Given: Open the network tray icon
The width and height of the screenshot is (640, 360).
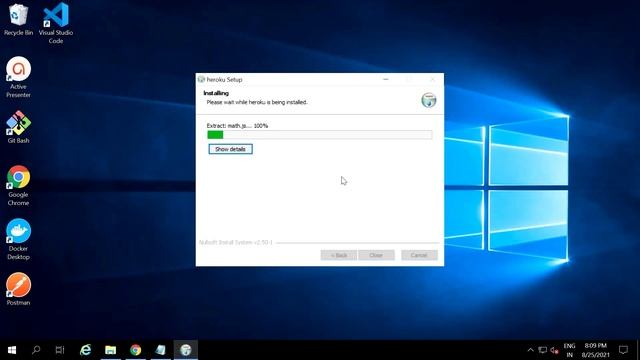Looking at the screenshot, I should point(542,350).
